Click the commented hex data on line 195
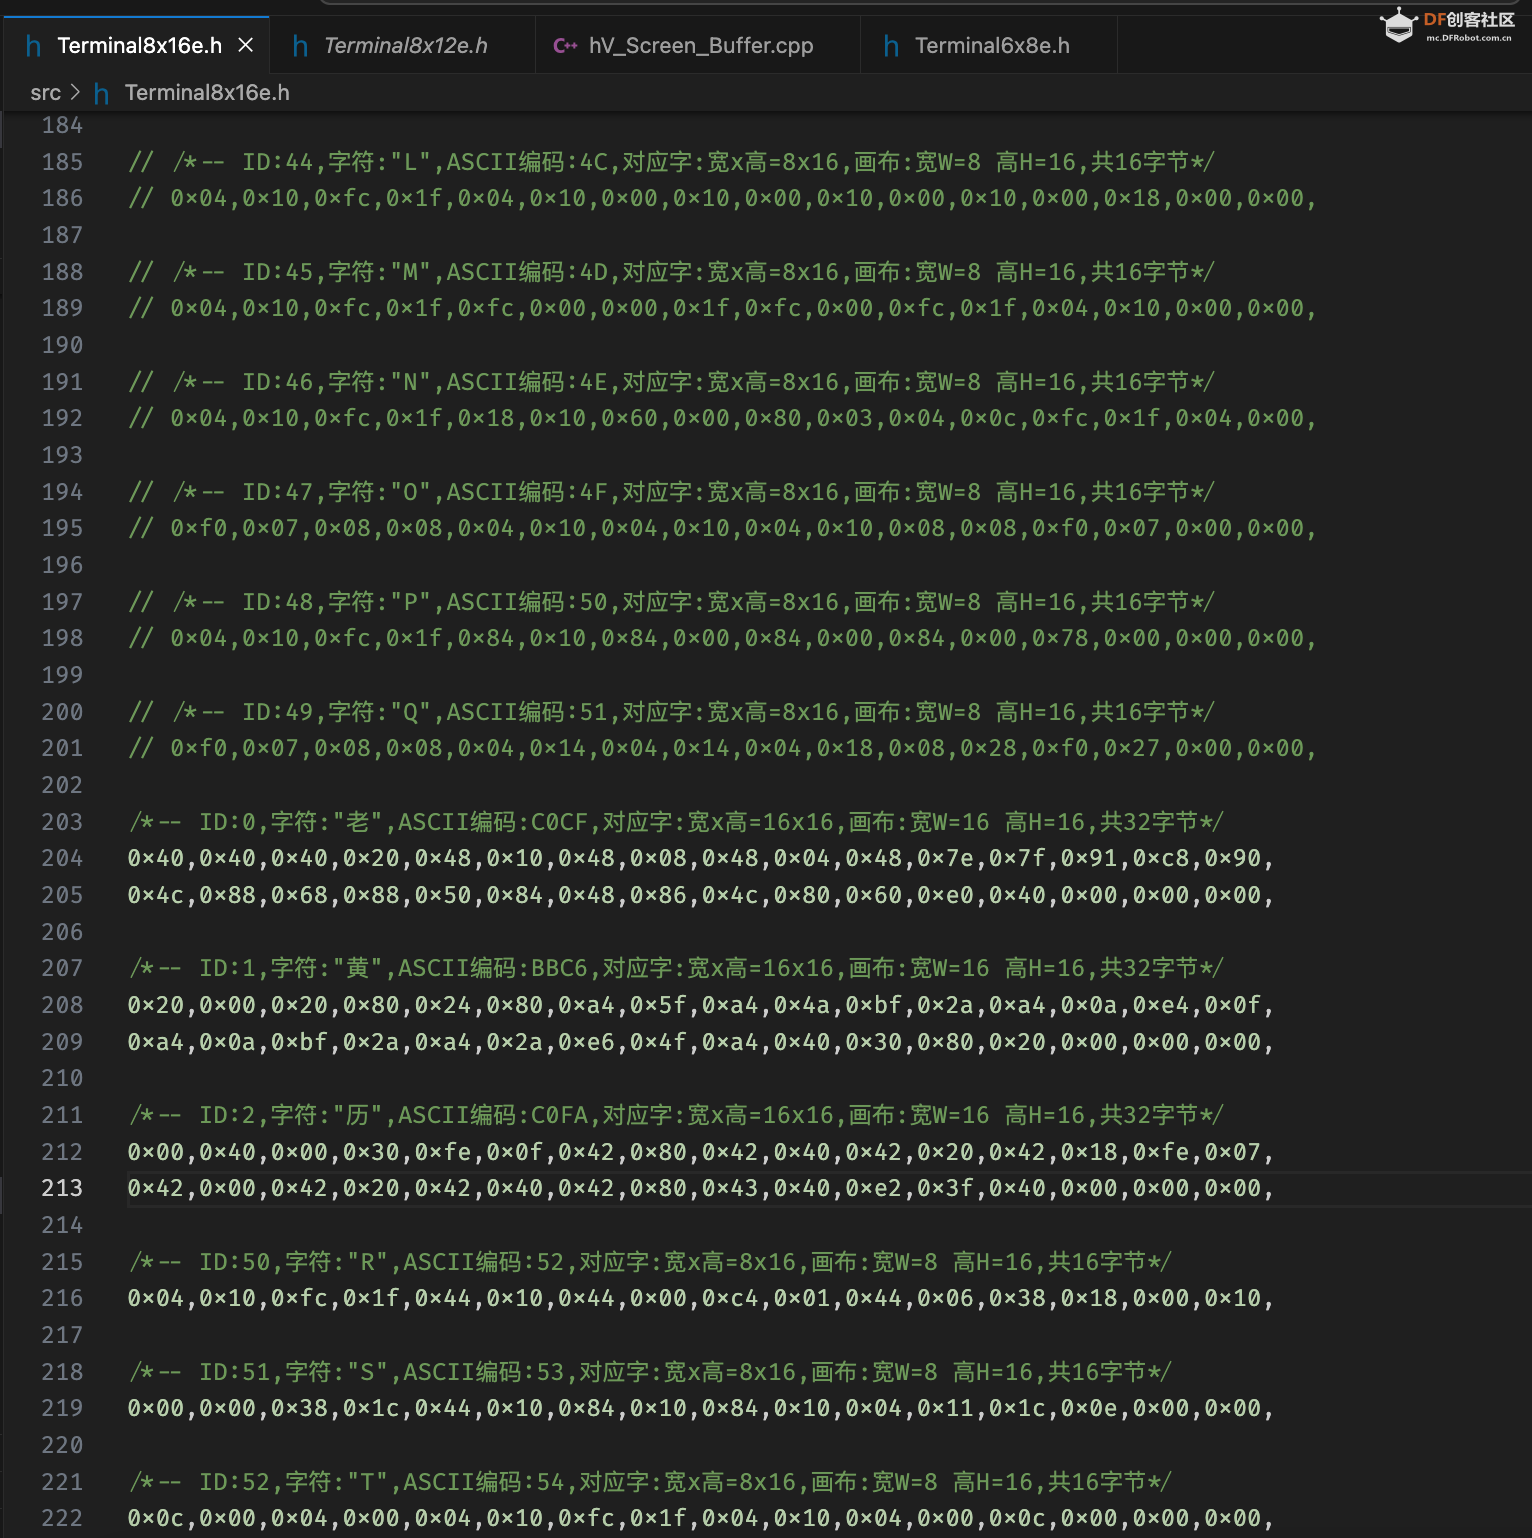 (x=723, y=528)
